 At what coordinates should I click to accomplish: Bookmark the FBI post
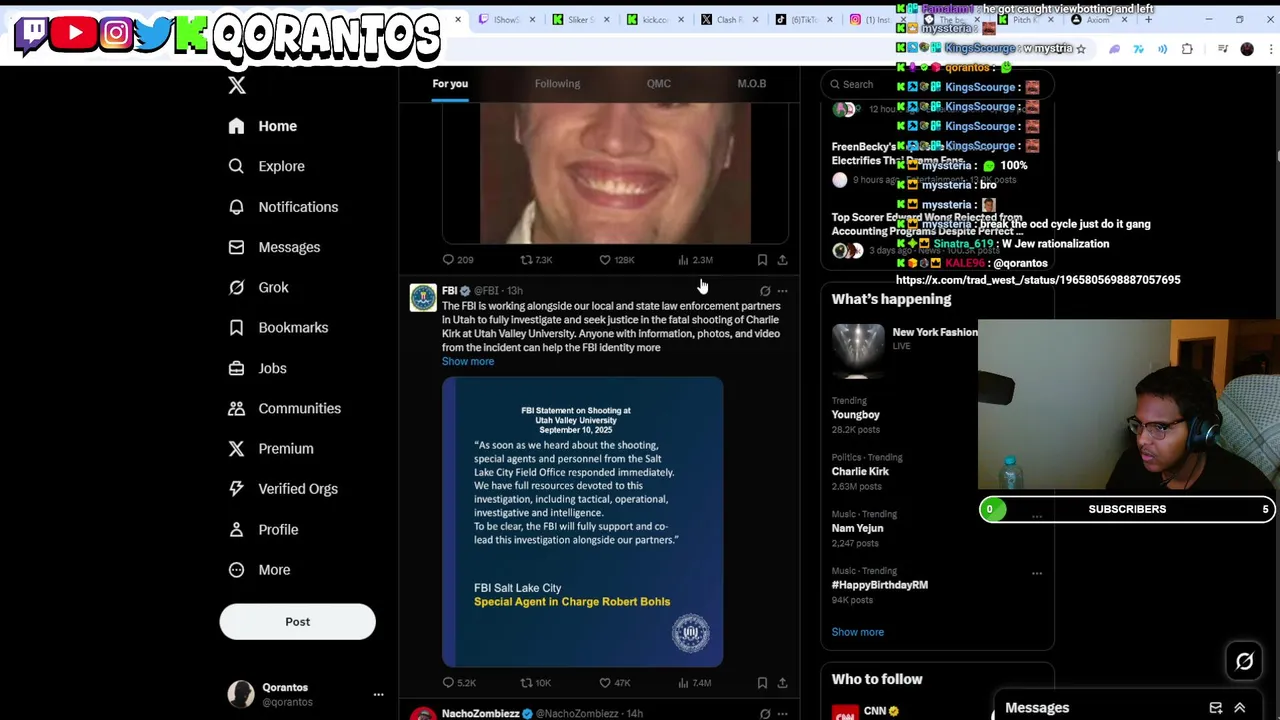pos(762,683)
